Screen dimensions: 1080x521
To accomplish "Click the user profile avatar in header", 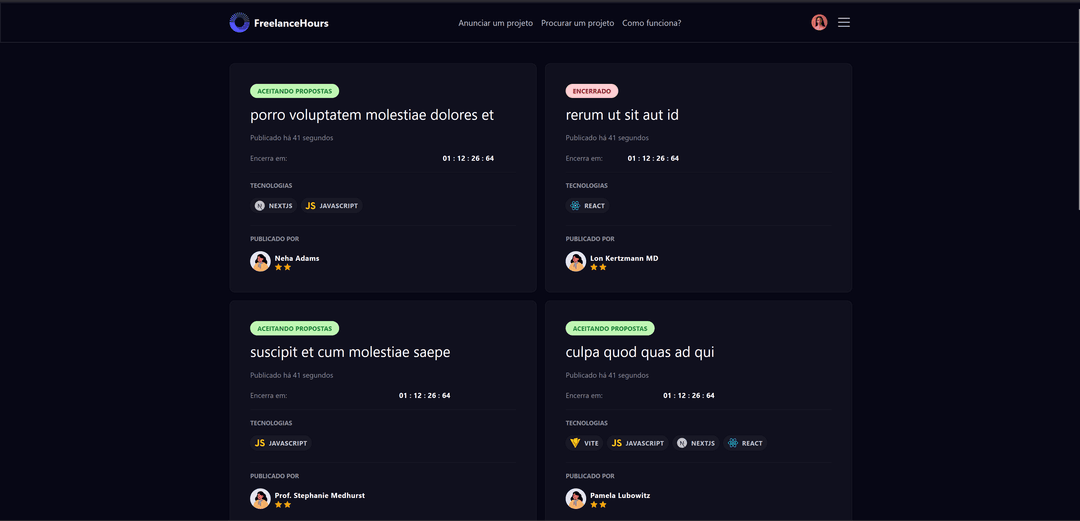I will (819, 22).
